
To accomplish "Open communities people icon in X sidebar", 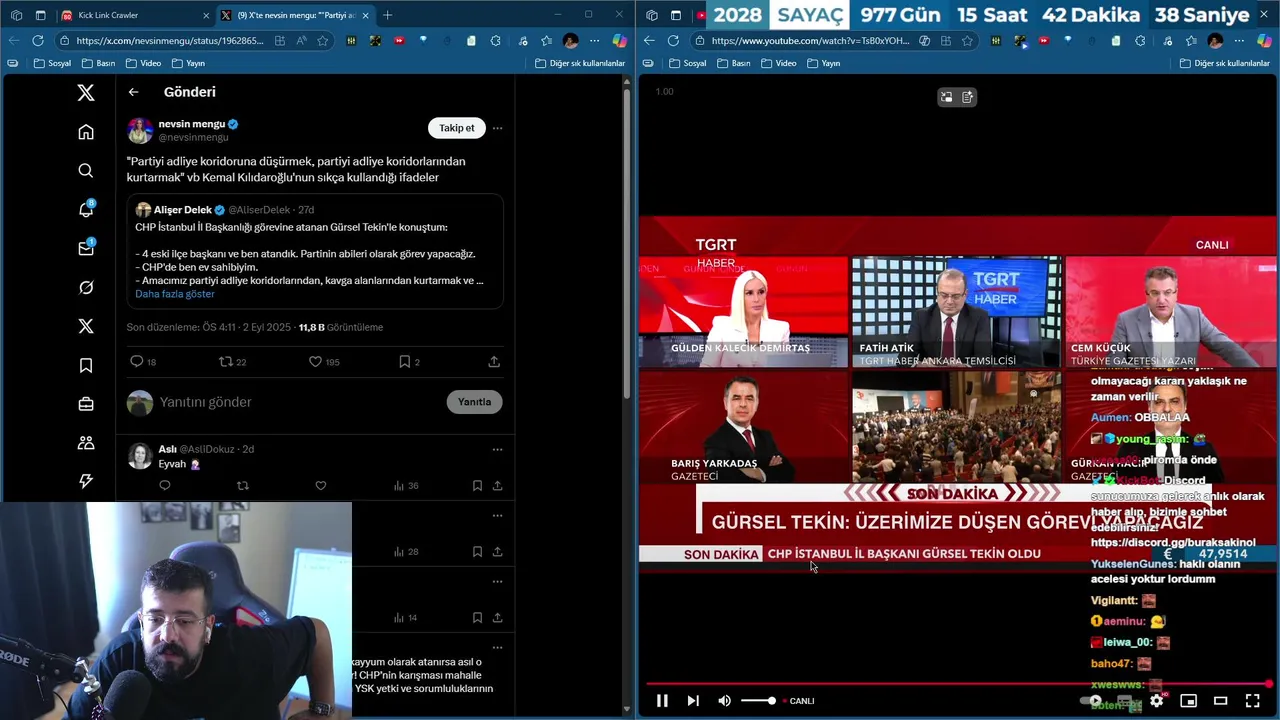I will click(86, 442).
